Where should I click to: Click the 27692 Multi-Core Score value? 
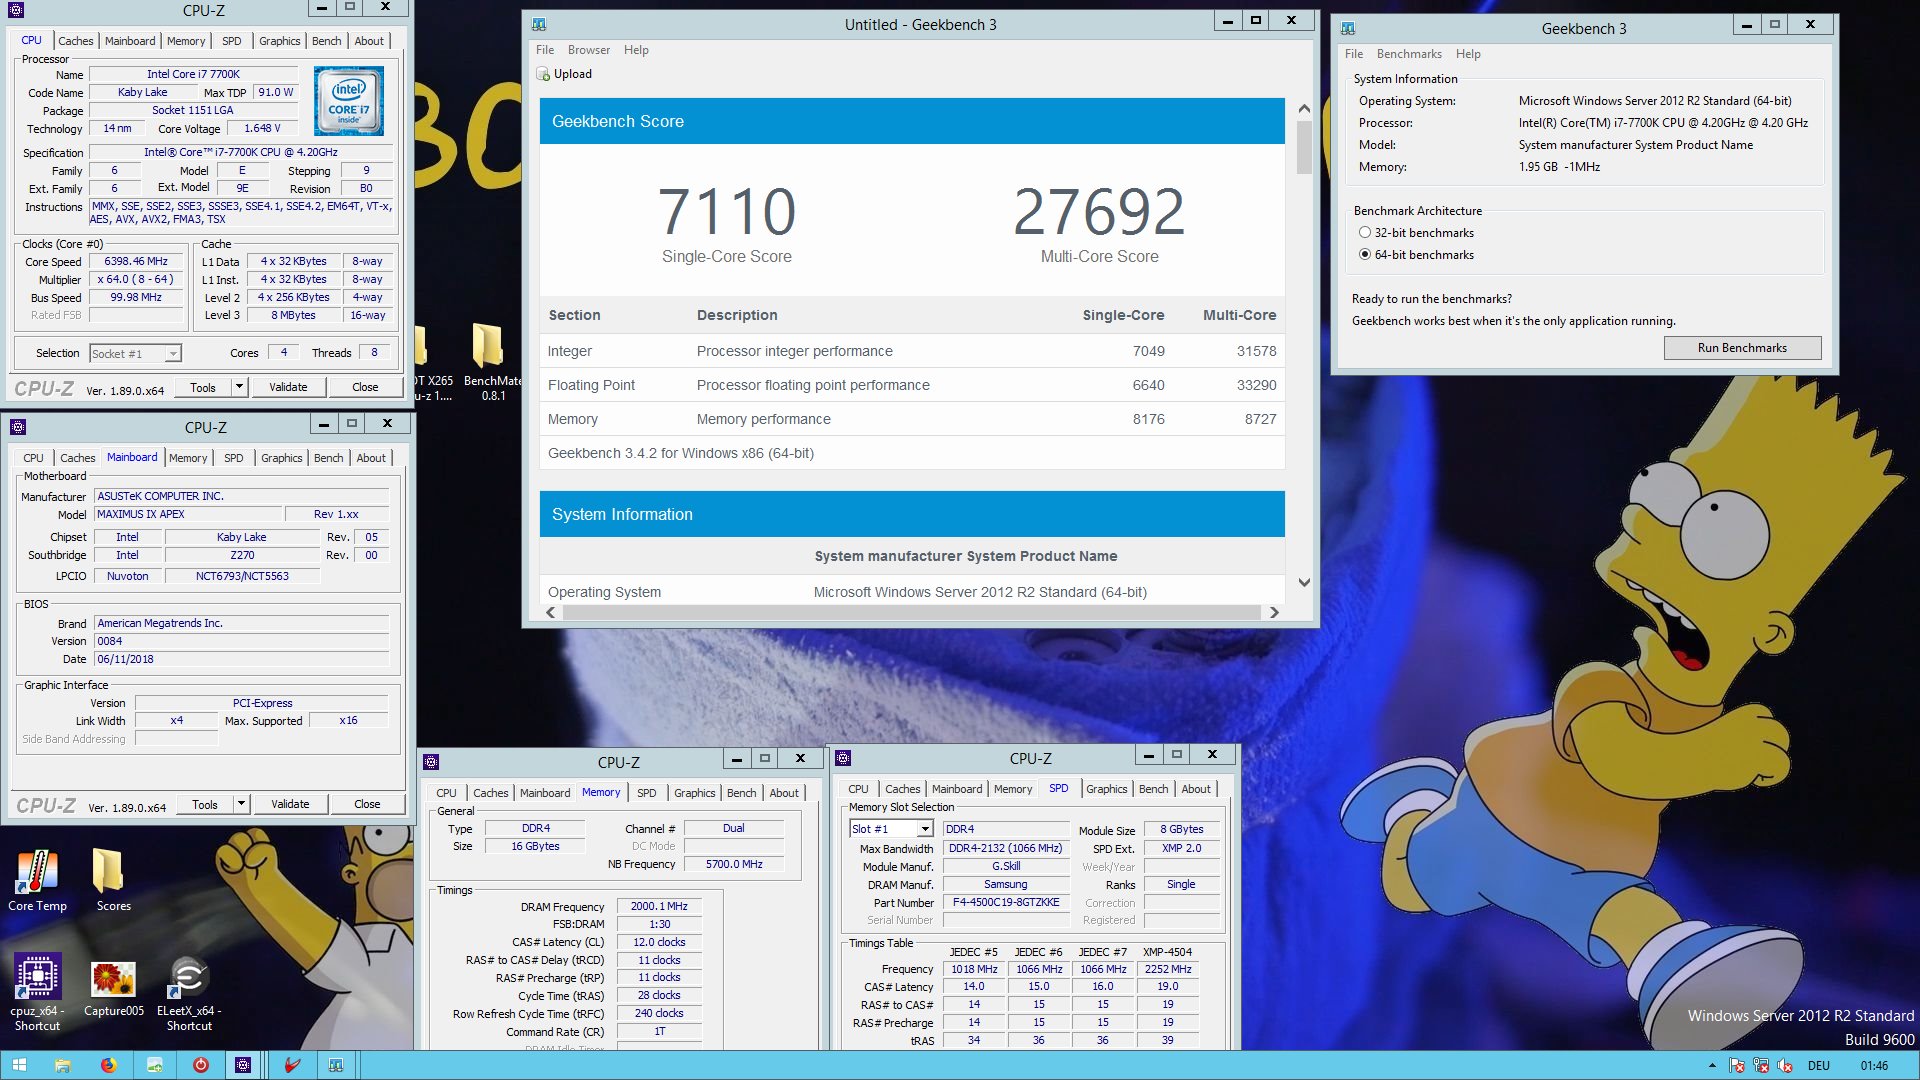tap(1099, 211)
